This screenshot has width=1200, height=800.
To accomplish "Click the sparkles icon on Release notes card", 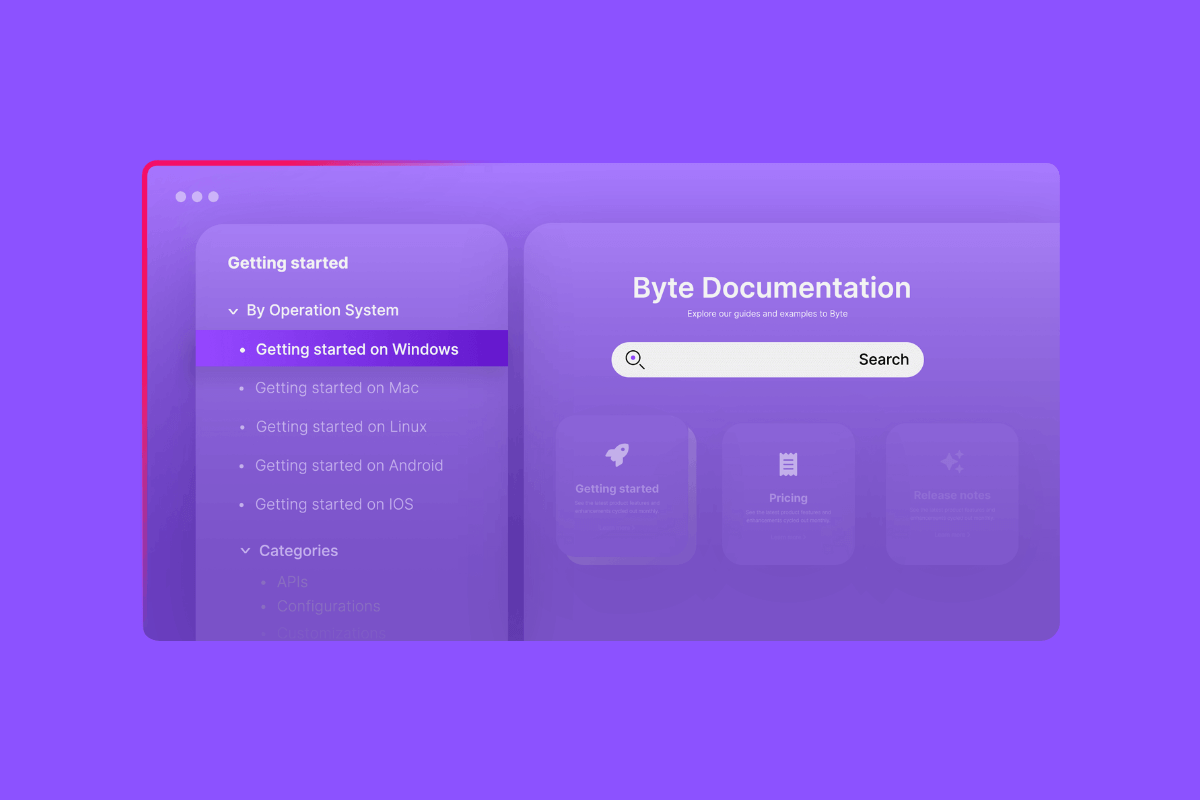I will (x=952, y=460).
